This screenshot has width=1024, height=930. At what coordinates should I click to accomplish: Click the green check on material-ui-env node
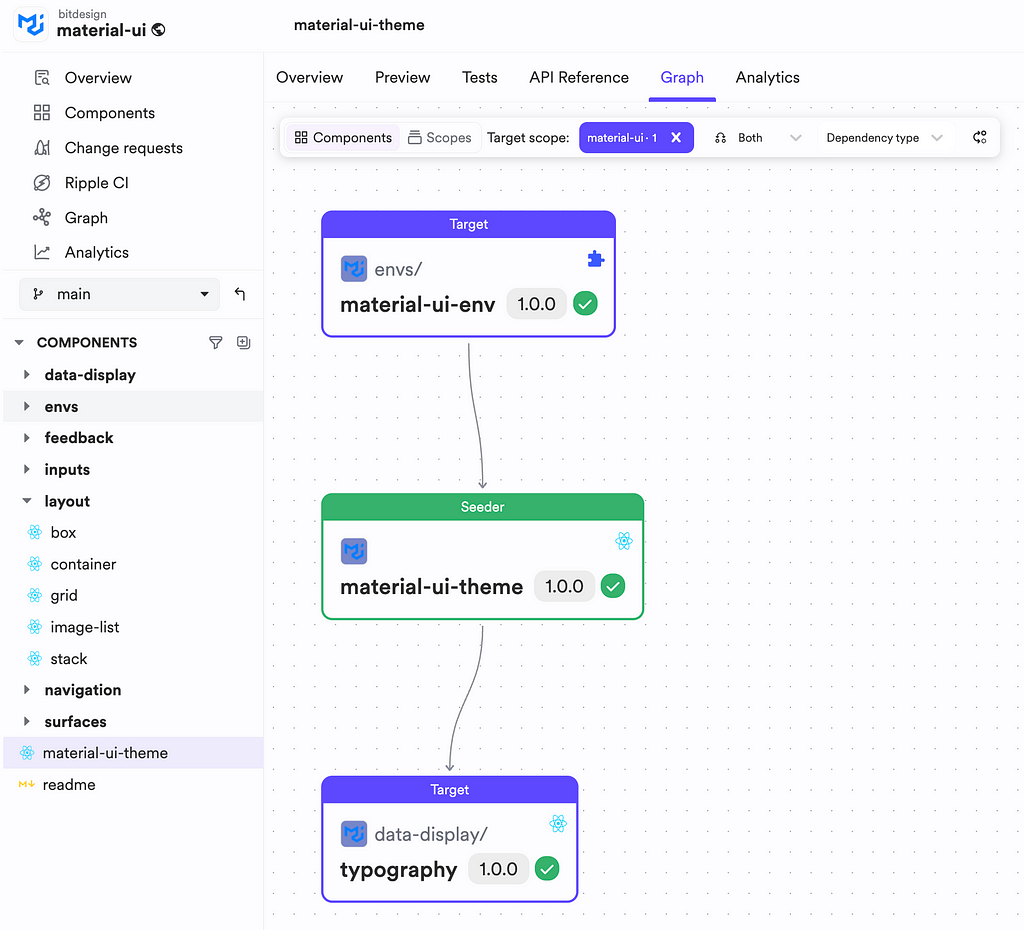pyautogui.click(x=585, y=304)
